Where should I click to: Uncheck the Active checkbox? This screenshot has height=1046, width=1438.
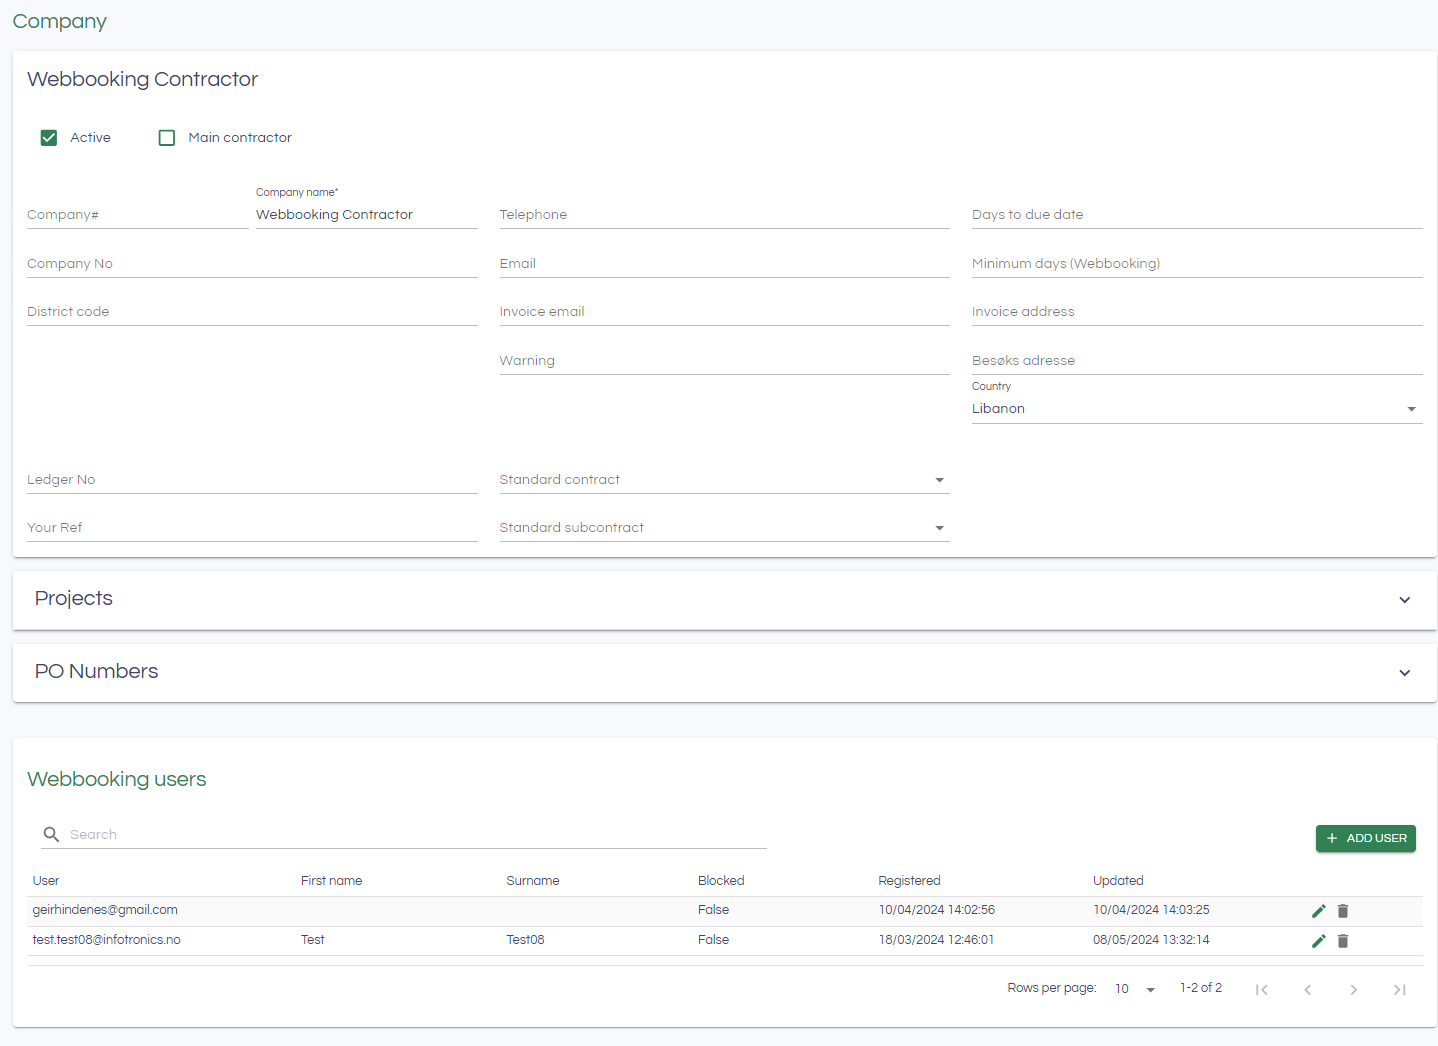pyautogui.click(x=49, y=138)
